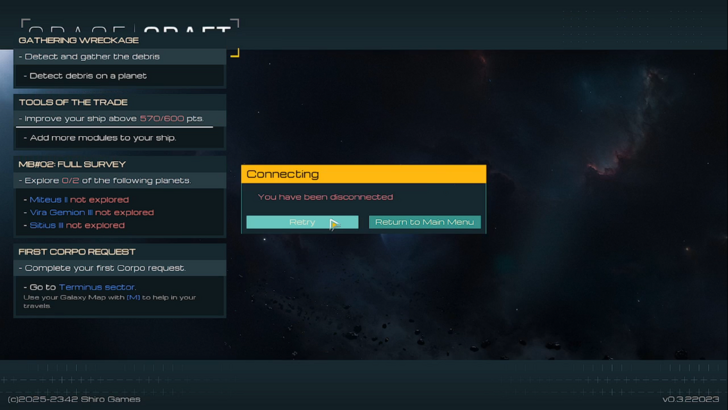The image size is (728, 410).
Task: Open Tools of the Trade quest header
Action: (120, 102)
